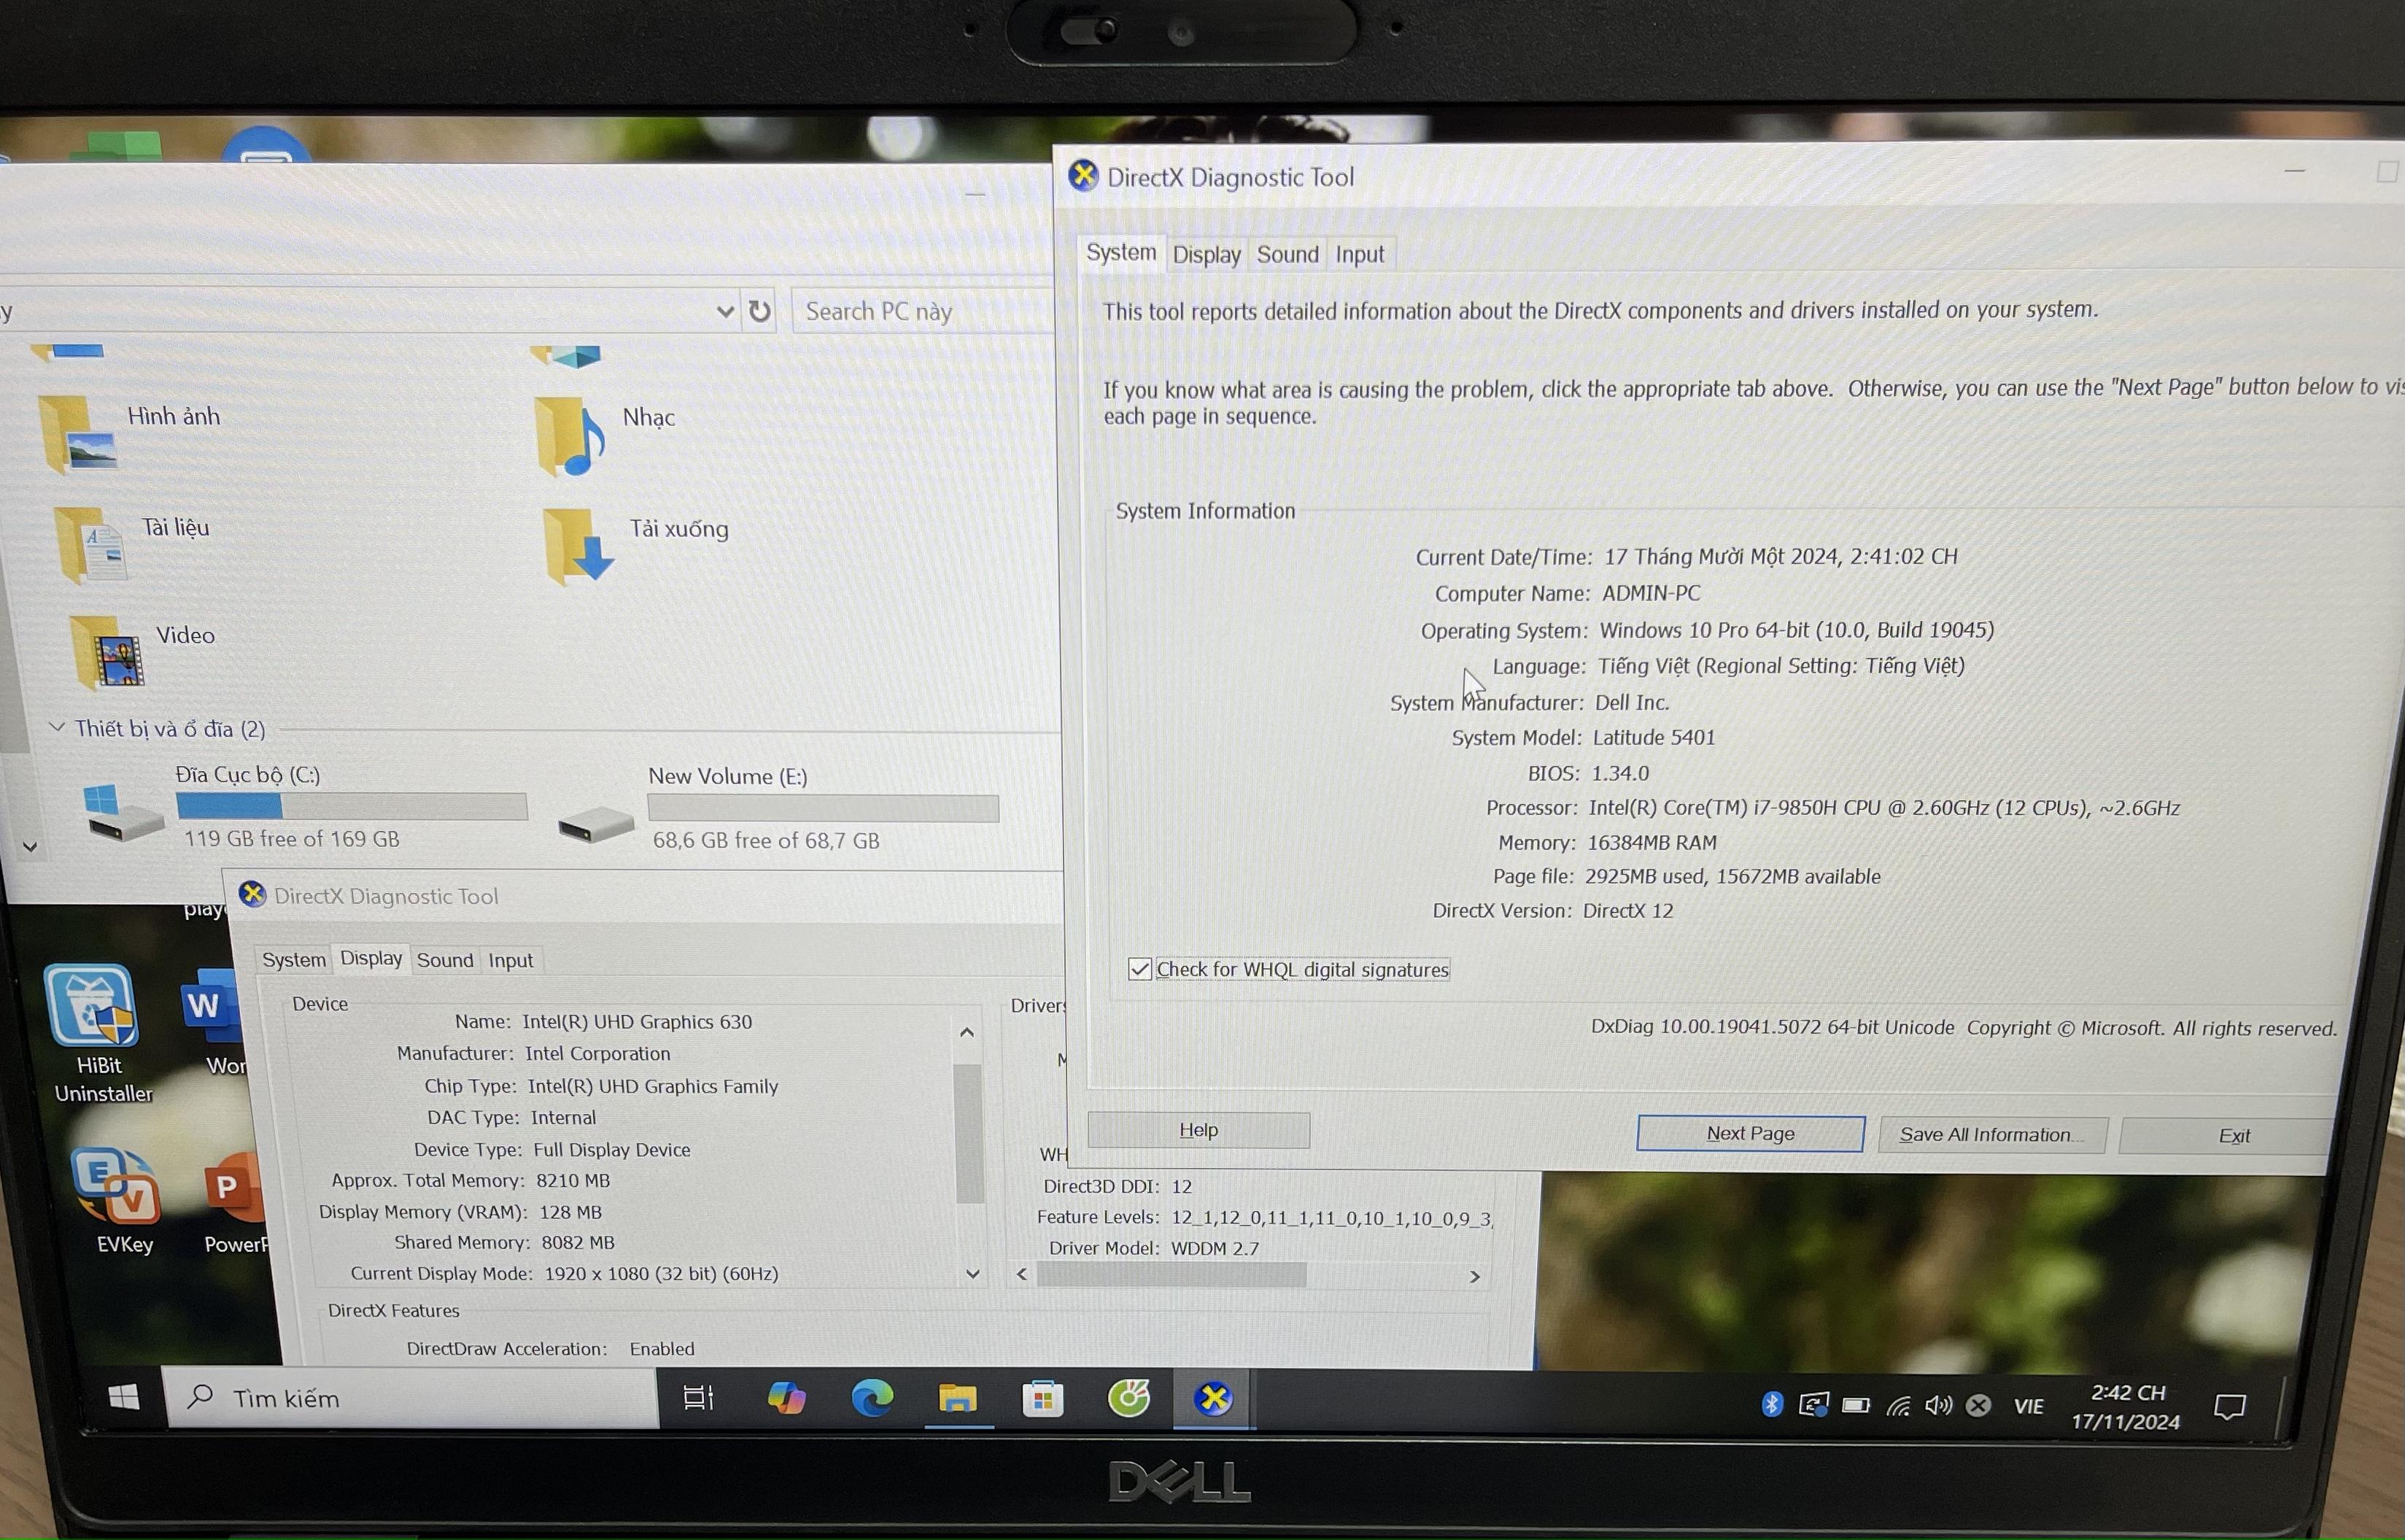Select System tab in front DirectX window
Image resolution: width=2405 pixels, height=1540 pixels.
pos(1121,253)
